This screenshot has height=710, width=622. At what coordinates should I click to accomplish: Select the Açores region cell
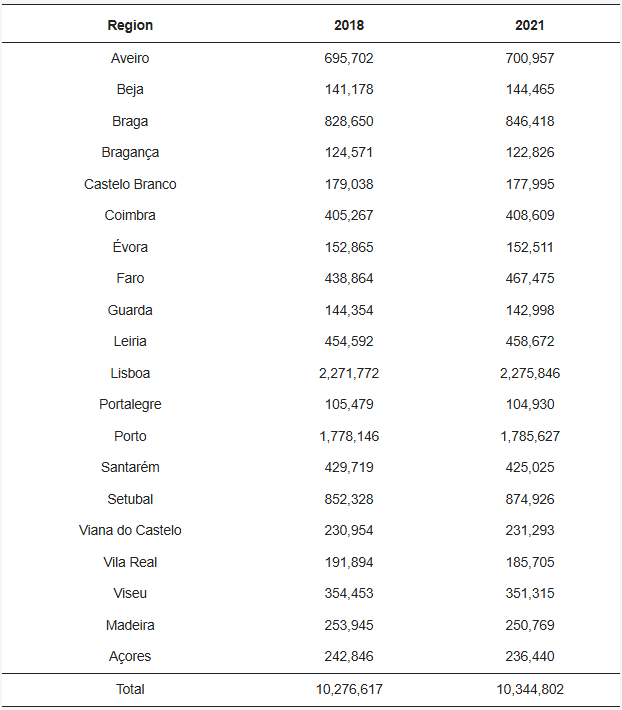(x=130, y=656)
